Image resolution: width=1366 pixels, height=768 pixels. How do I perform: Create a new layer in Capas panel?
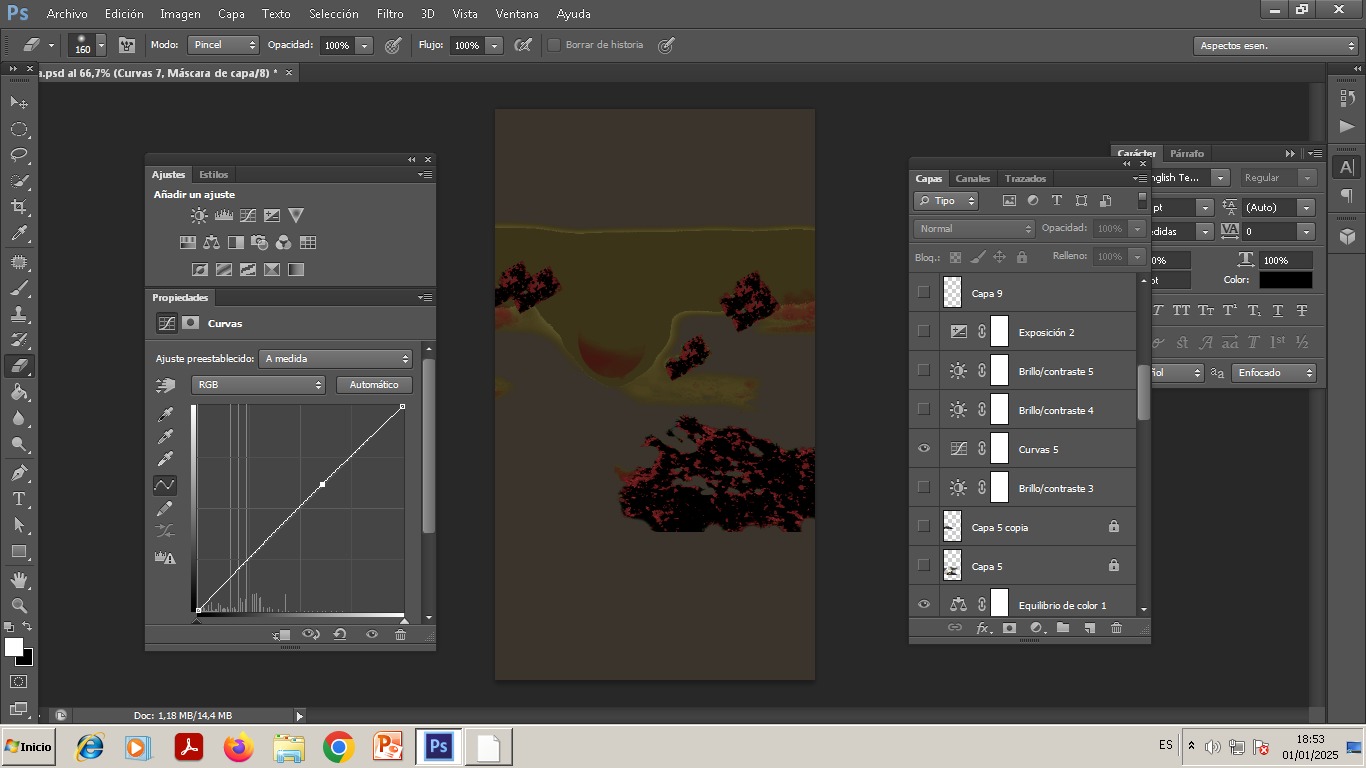click(1089, 628)
